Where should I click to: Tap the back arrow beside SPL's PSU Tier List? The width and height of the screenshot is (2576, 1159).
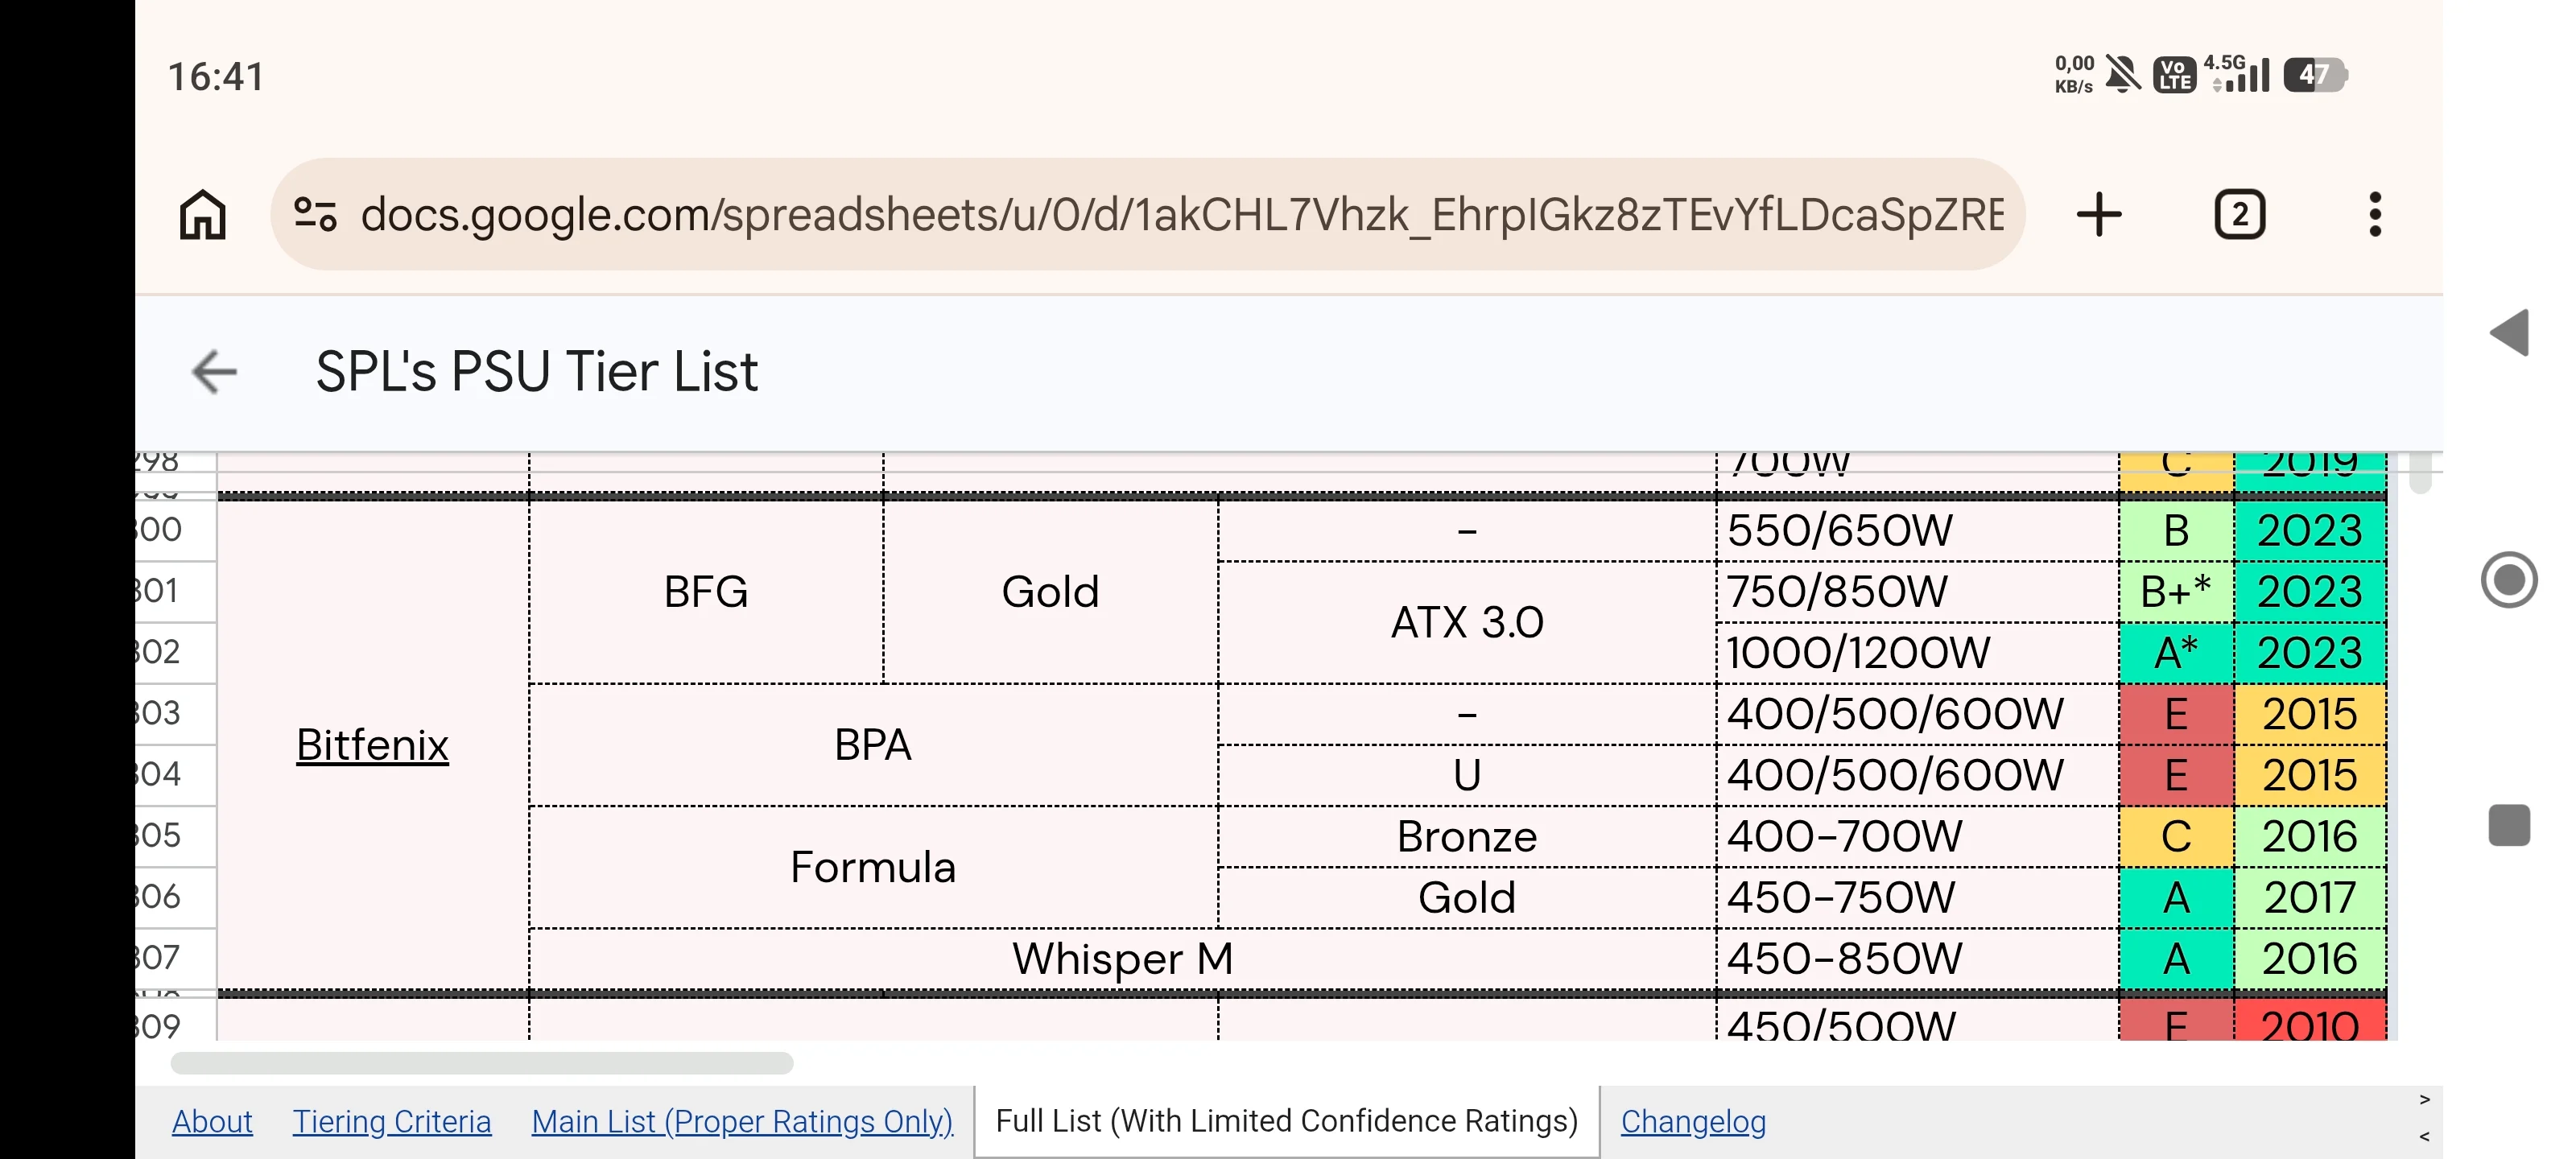214,372
